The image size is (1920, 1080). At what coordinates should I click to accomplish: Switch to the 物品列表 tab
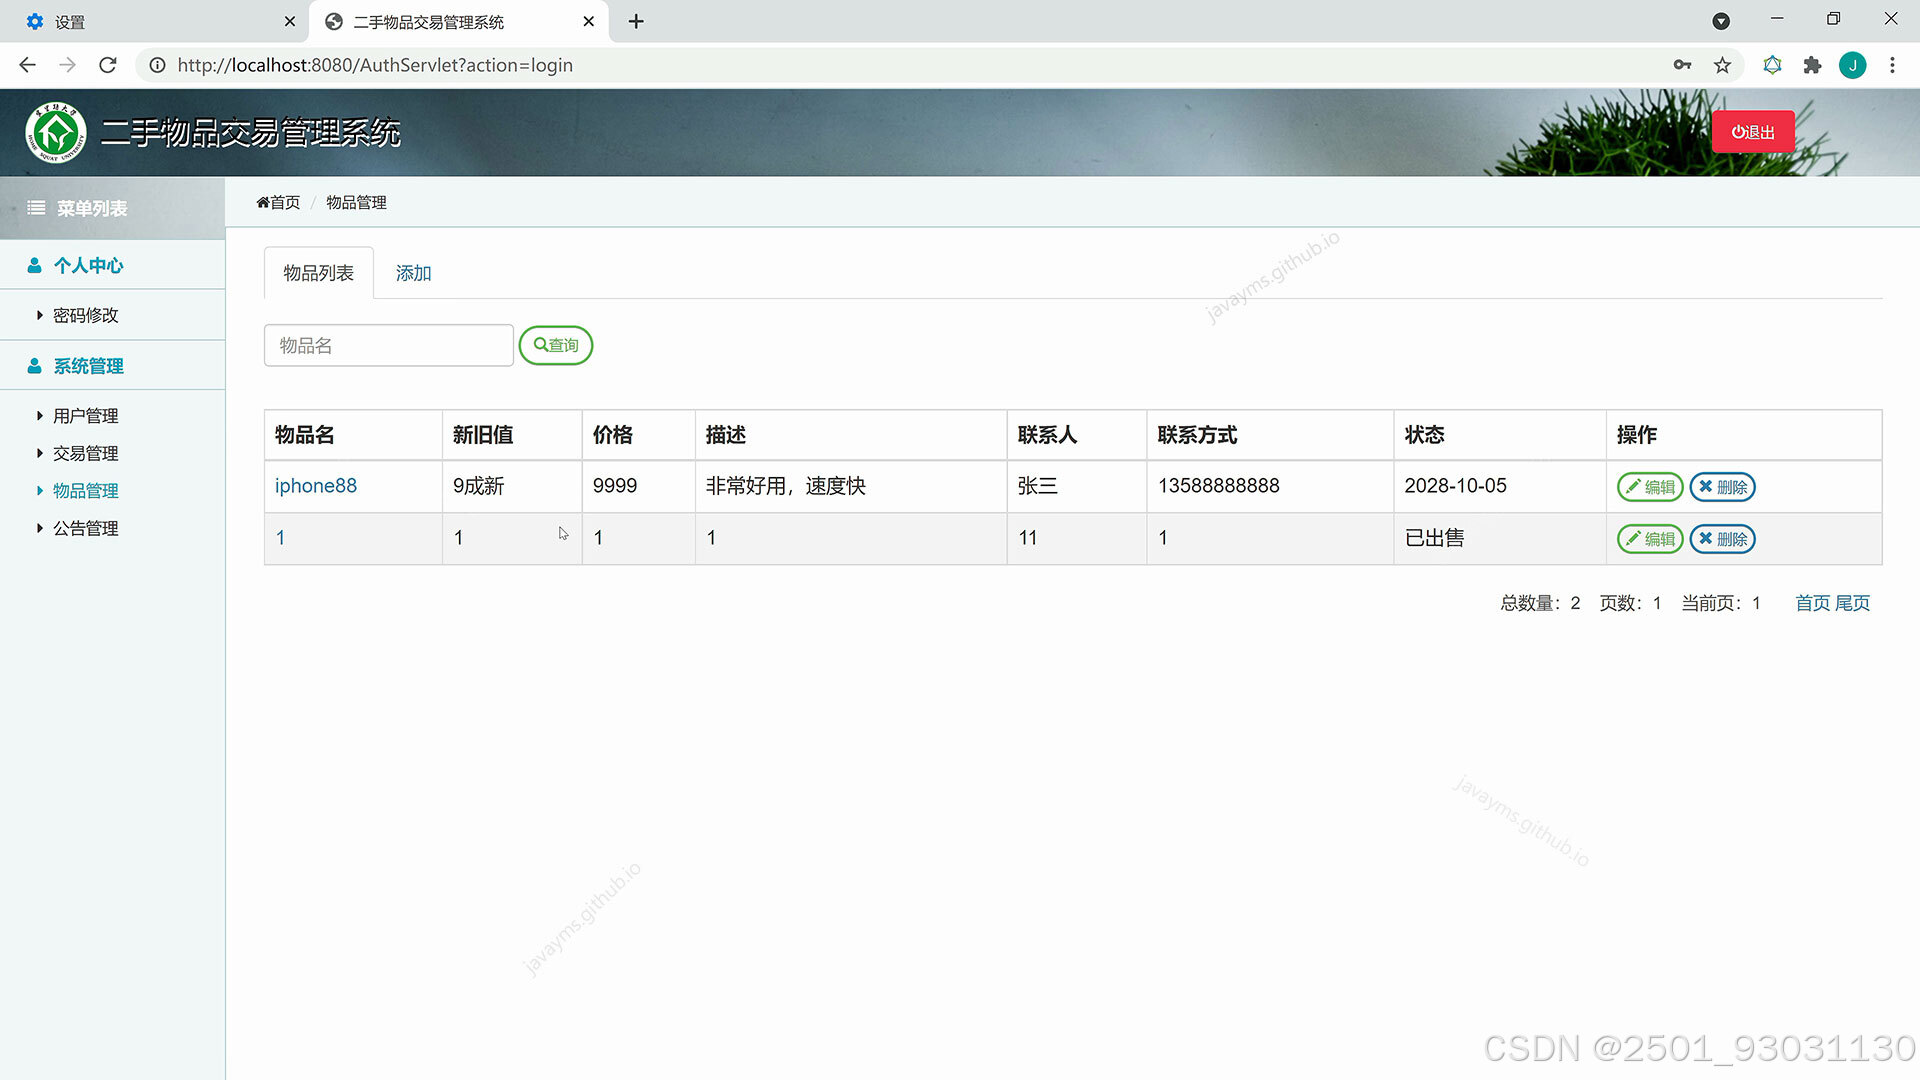[318, 273]
